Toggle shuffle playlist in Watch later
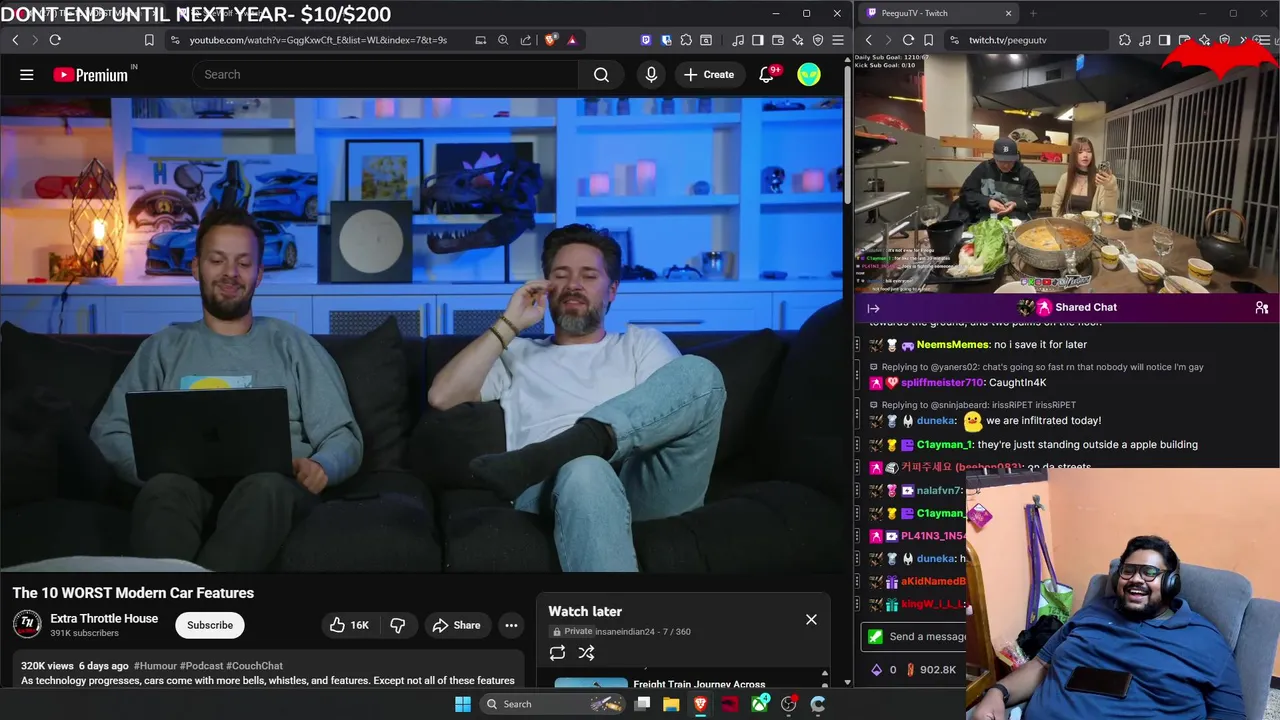Image resolution: width=1280 pixels, height=720 pixels. [x=587, y=653]
